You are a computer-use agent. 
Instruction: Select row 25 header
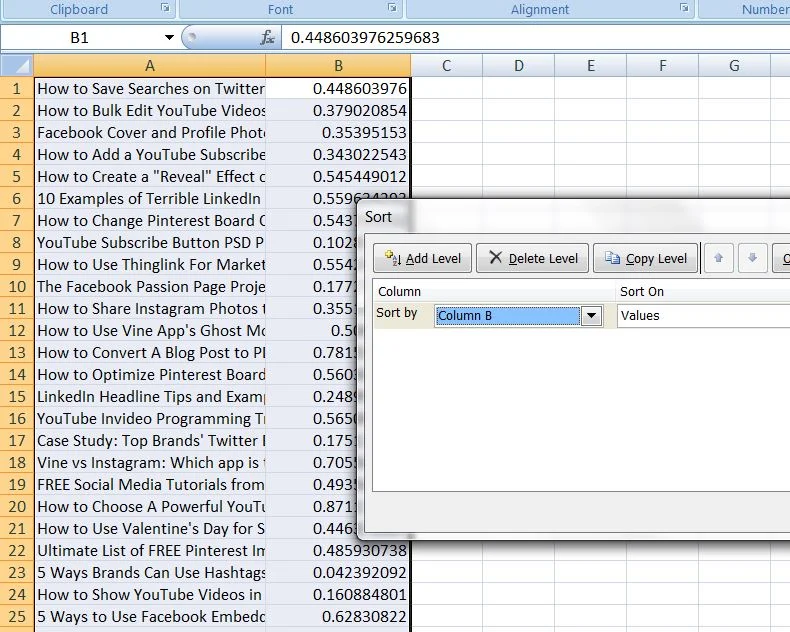pyautogui.click(x=17, y=616)
